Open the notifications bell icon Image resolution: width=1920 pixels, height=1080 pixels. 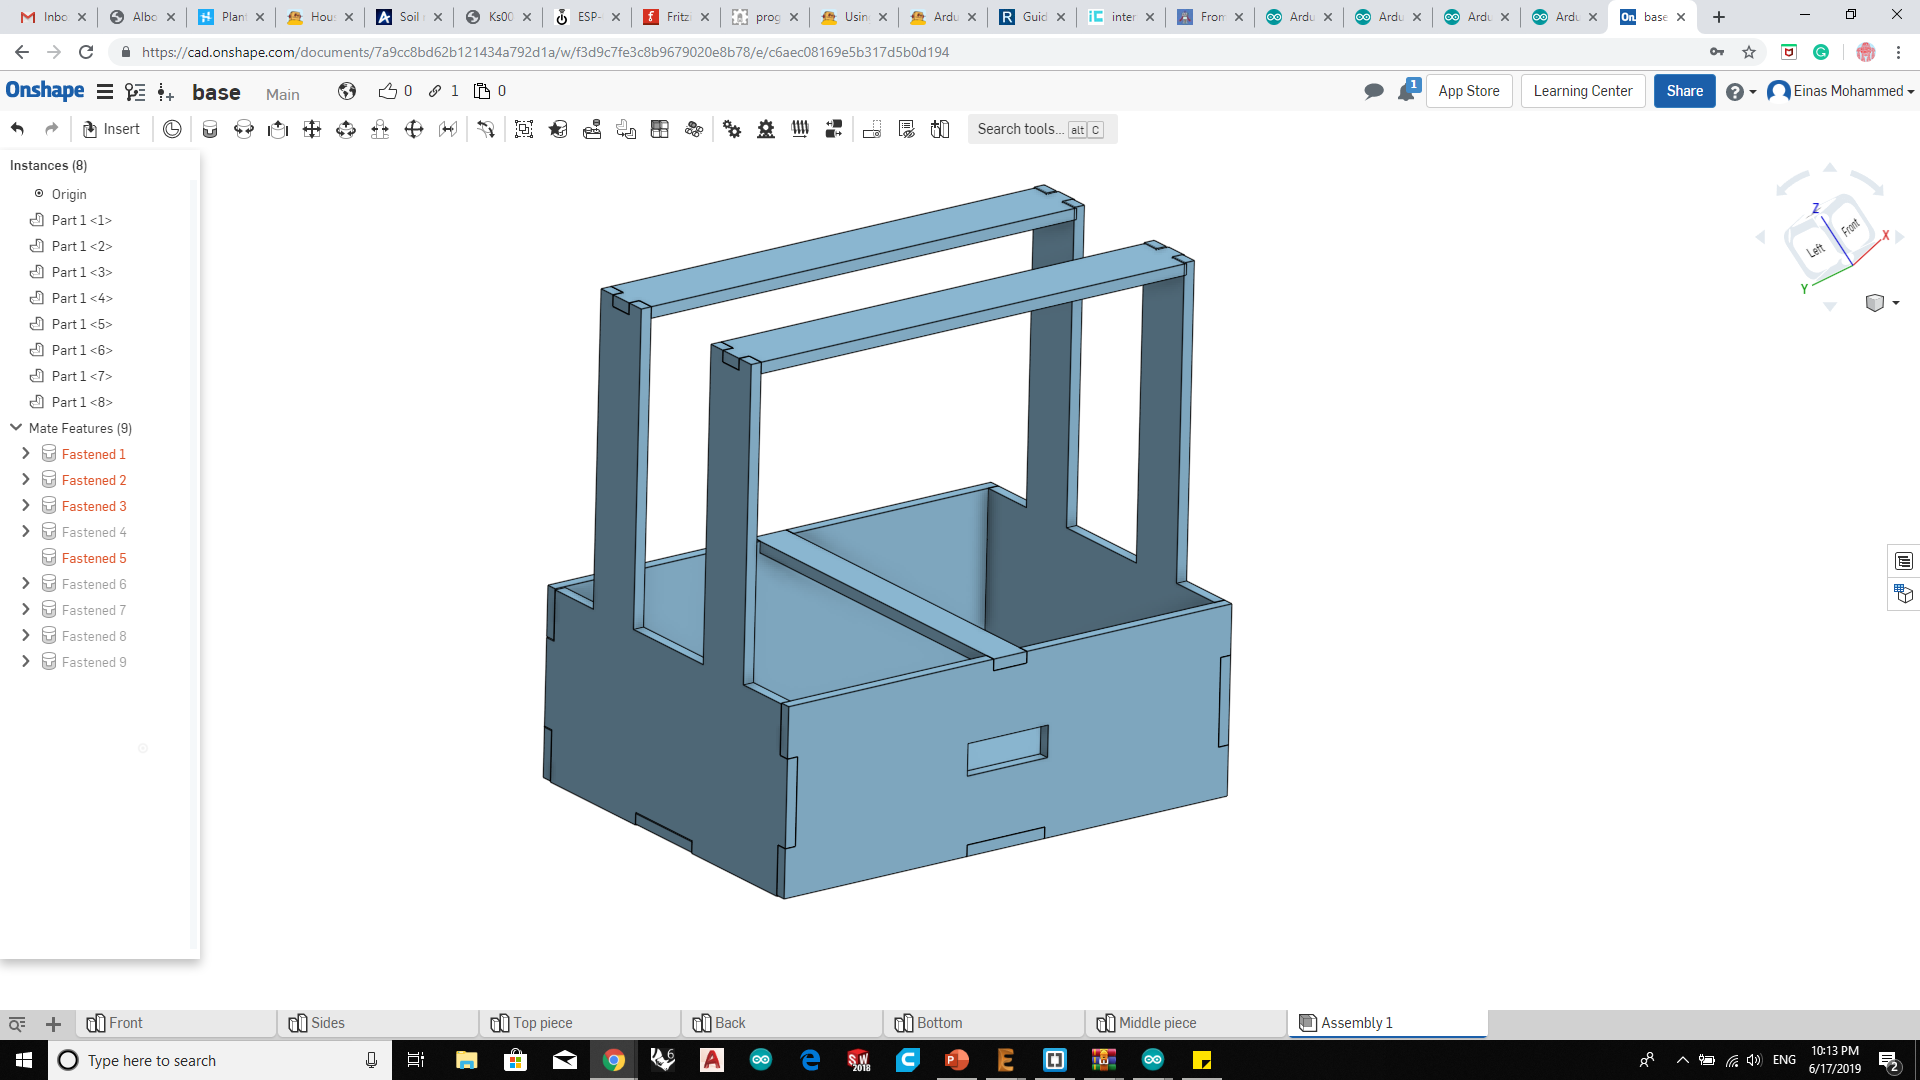tap(1407, 91)
